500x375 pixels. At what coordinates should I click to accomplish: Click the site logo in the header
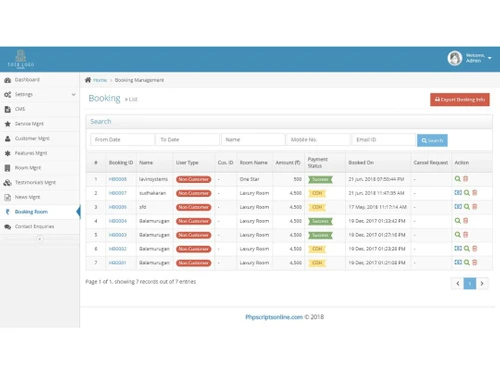21,59
